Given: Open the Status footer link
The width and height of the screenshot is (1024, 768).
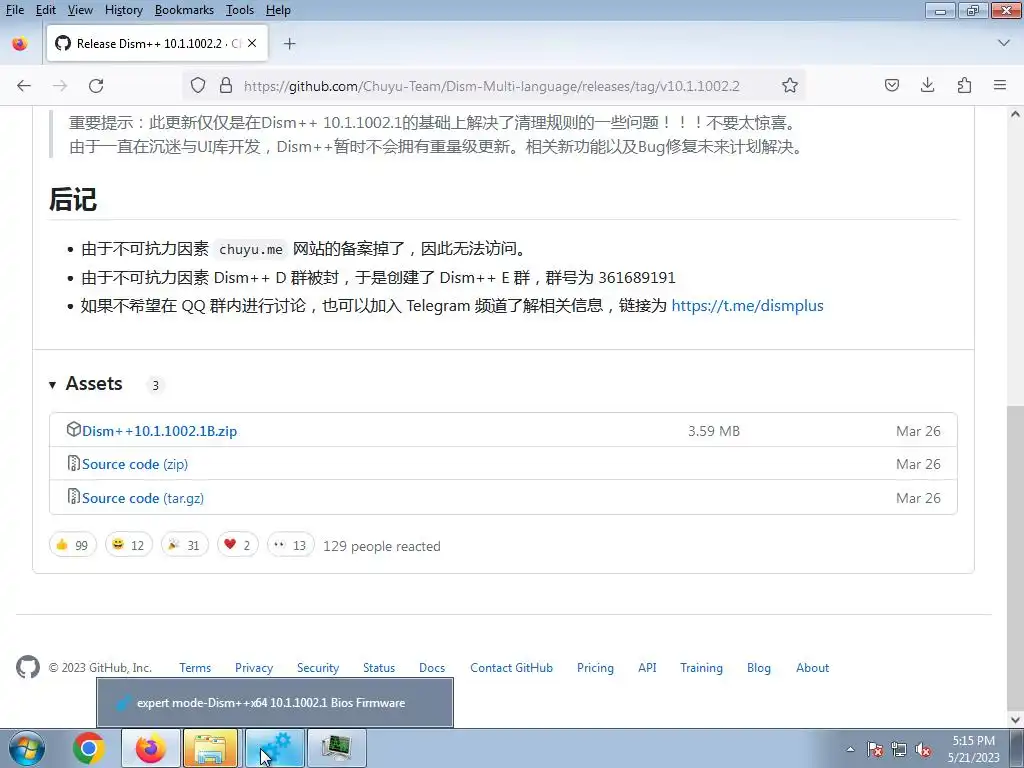Looking at the screenshot, I should tap(379, 667).
